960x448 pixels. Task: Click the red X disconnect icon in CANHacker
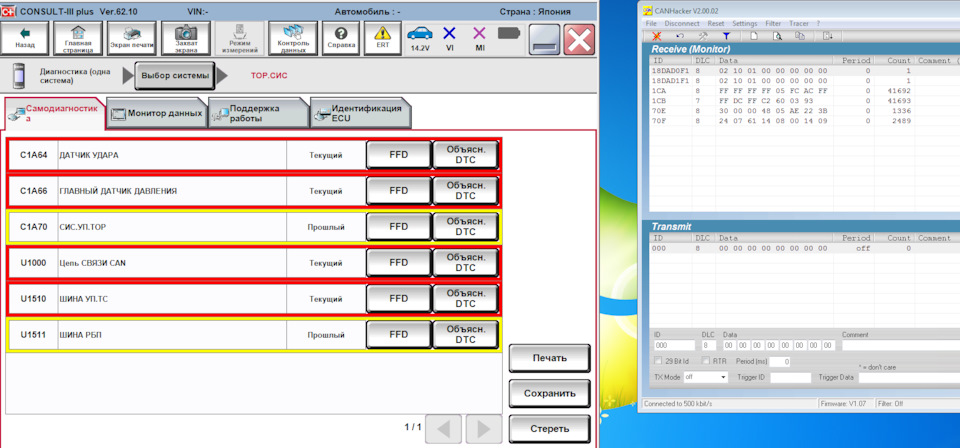(656, 36)
